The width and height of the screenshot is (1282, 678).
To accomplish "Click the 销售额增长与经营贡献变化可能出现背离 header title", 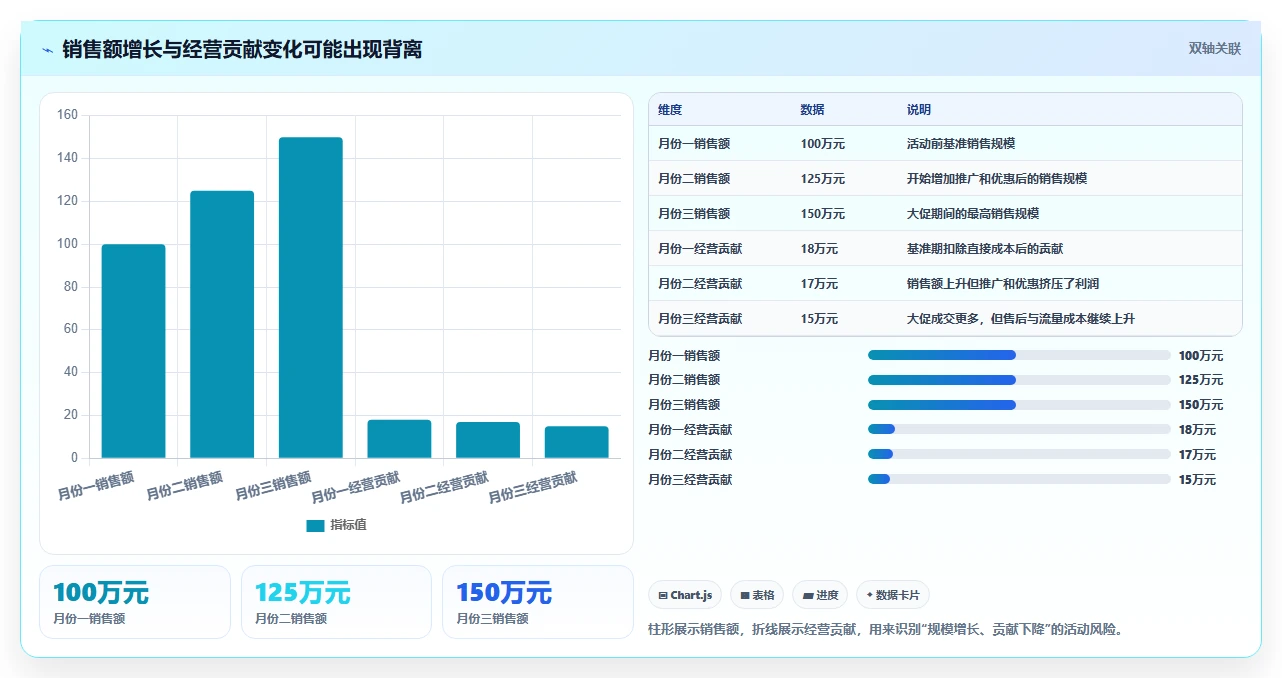I will [242, 50].
